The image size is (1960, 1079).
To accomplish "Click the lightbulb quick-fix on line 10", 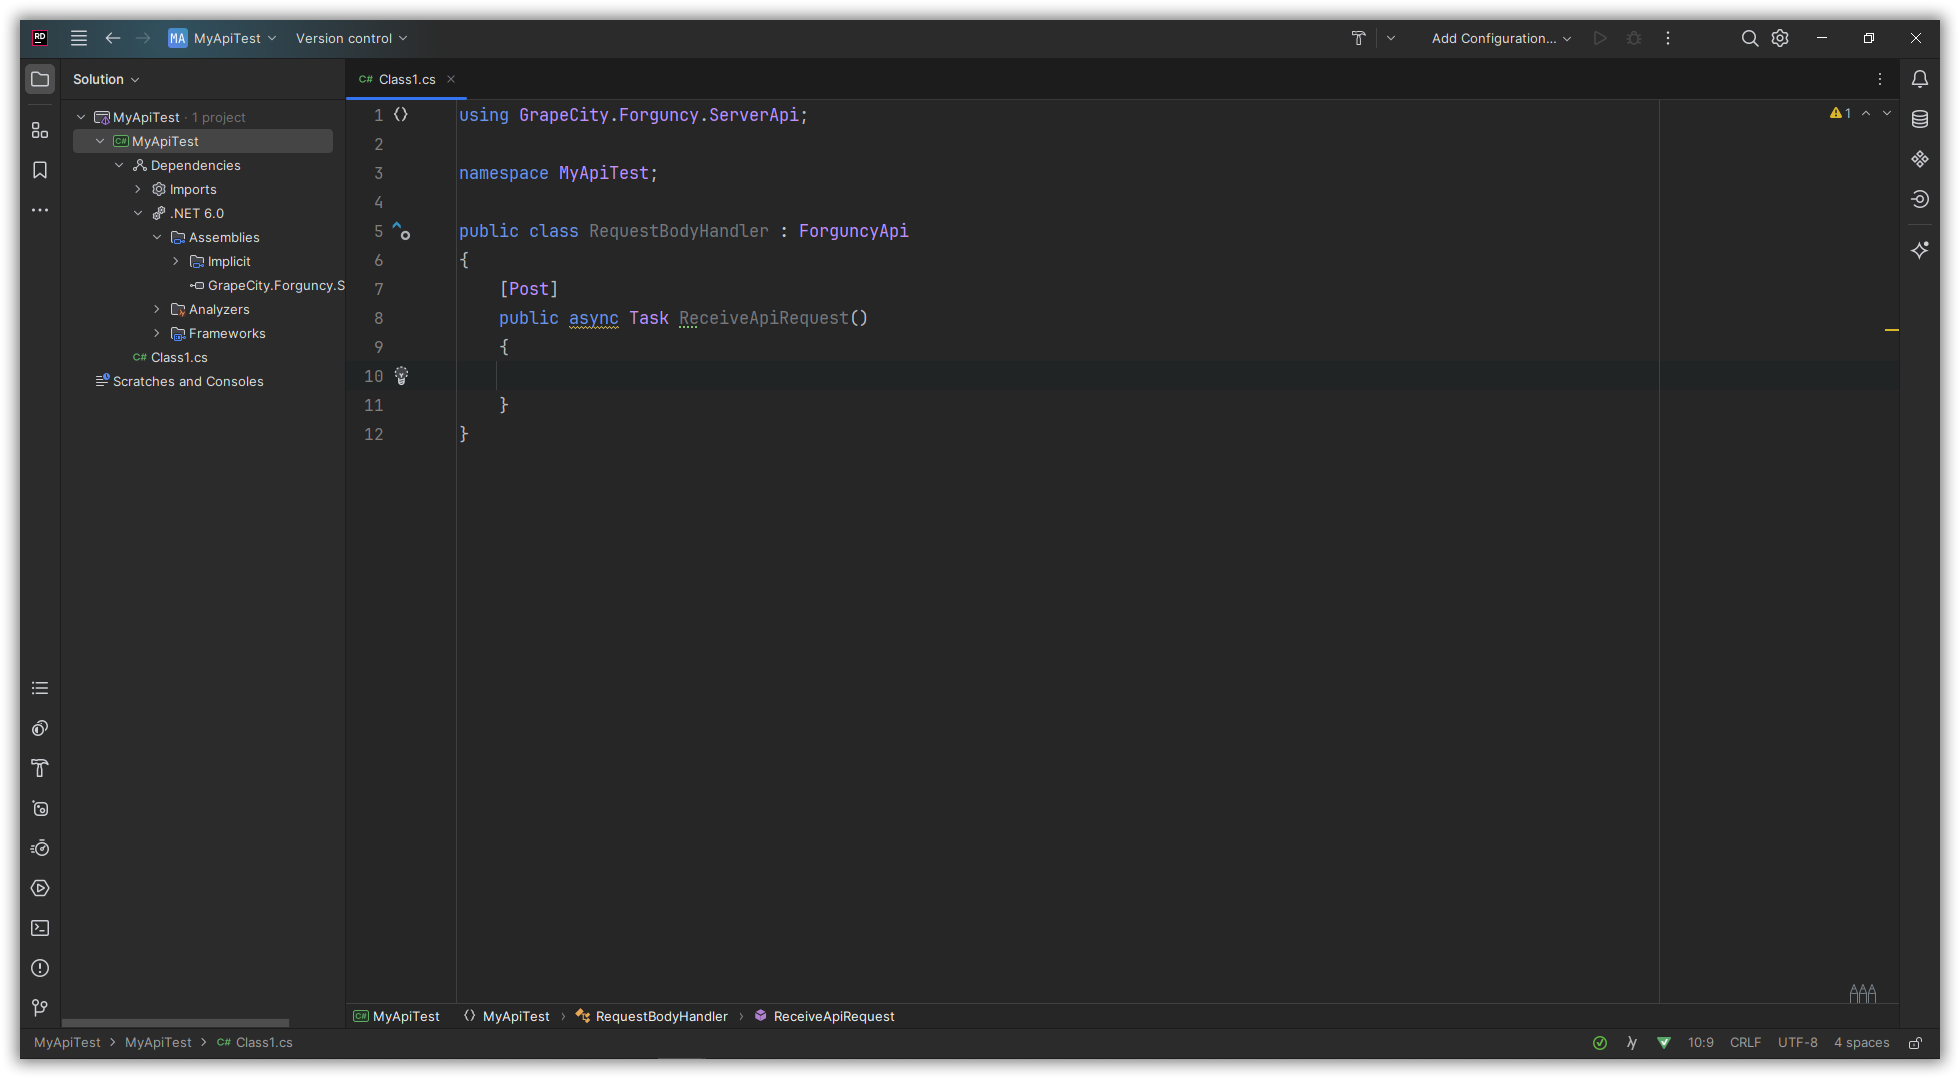I will (401, 376).
